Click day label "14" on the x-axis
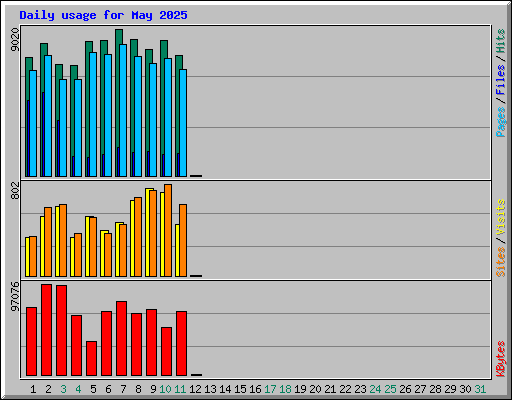Screen dimensions: 512x400 225,389
